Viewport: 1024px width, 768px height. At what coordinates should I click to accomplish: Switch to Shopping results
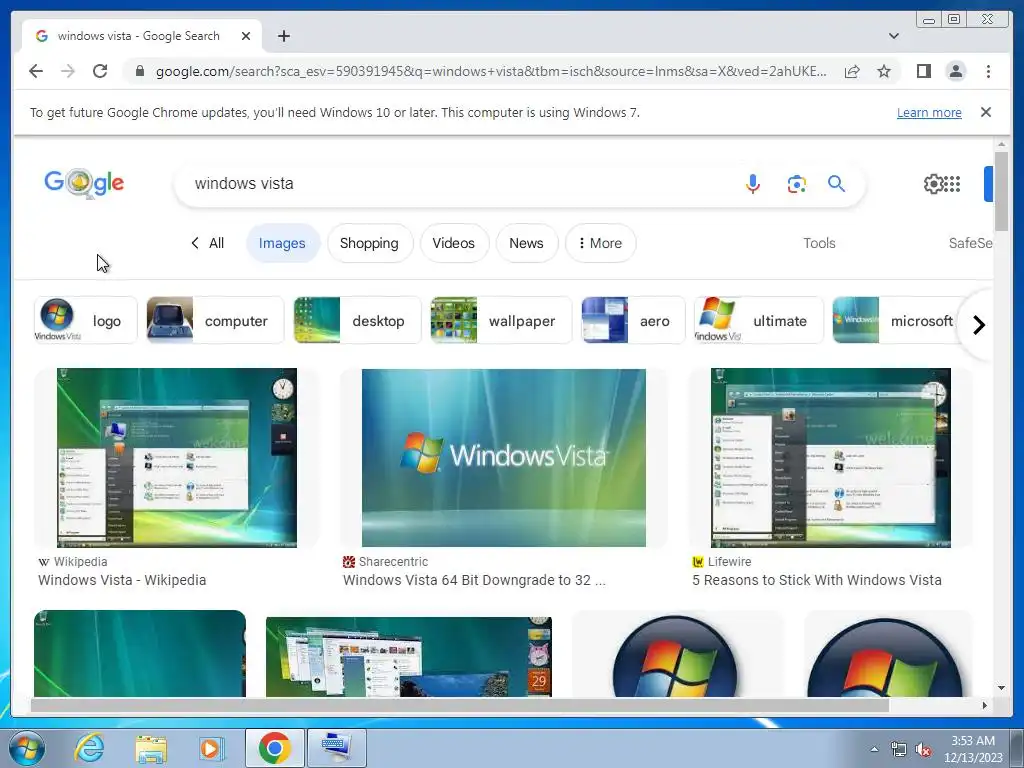pyautogui.click(x=369, y=243)
